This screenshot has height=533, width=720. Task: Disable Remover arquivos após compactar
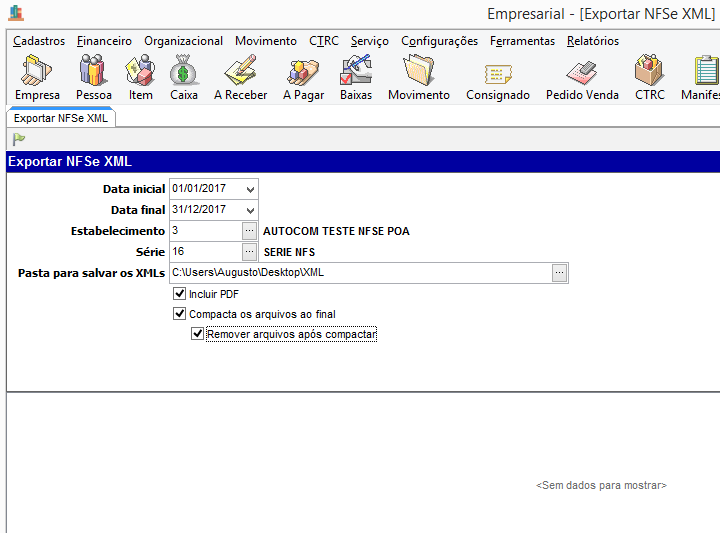point(198,334)
